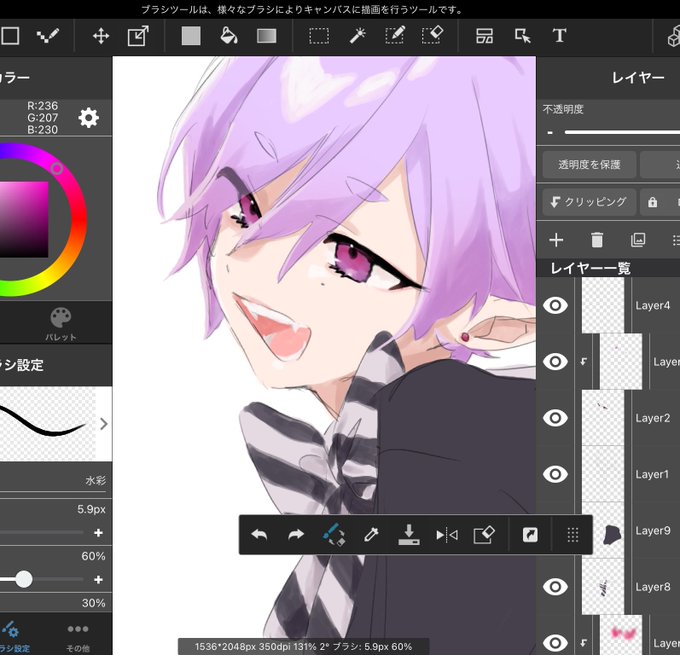Viewport: 680px width, 655px height.
Task: Open color settings gear
Action: pyautogui.click(x=88, y=118)
